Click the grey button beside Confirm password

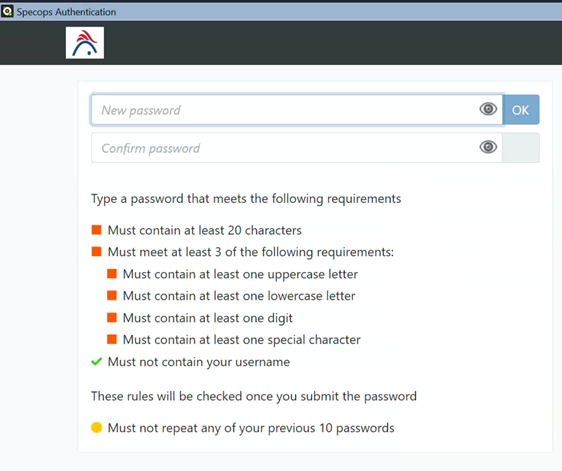pyautogui.click(x=521, y=148)
